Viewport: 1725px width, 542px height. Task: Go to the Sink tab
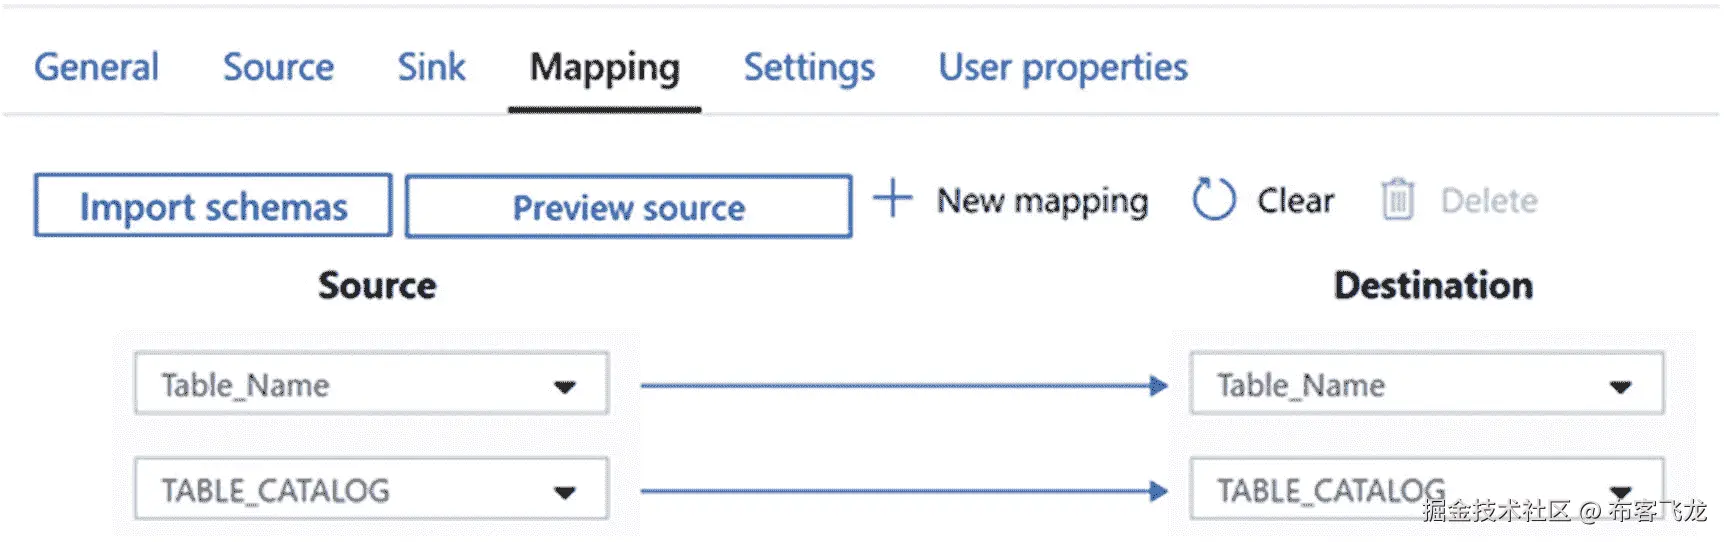click(431, 67)
